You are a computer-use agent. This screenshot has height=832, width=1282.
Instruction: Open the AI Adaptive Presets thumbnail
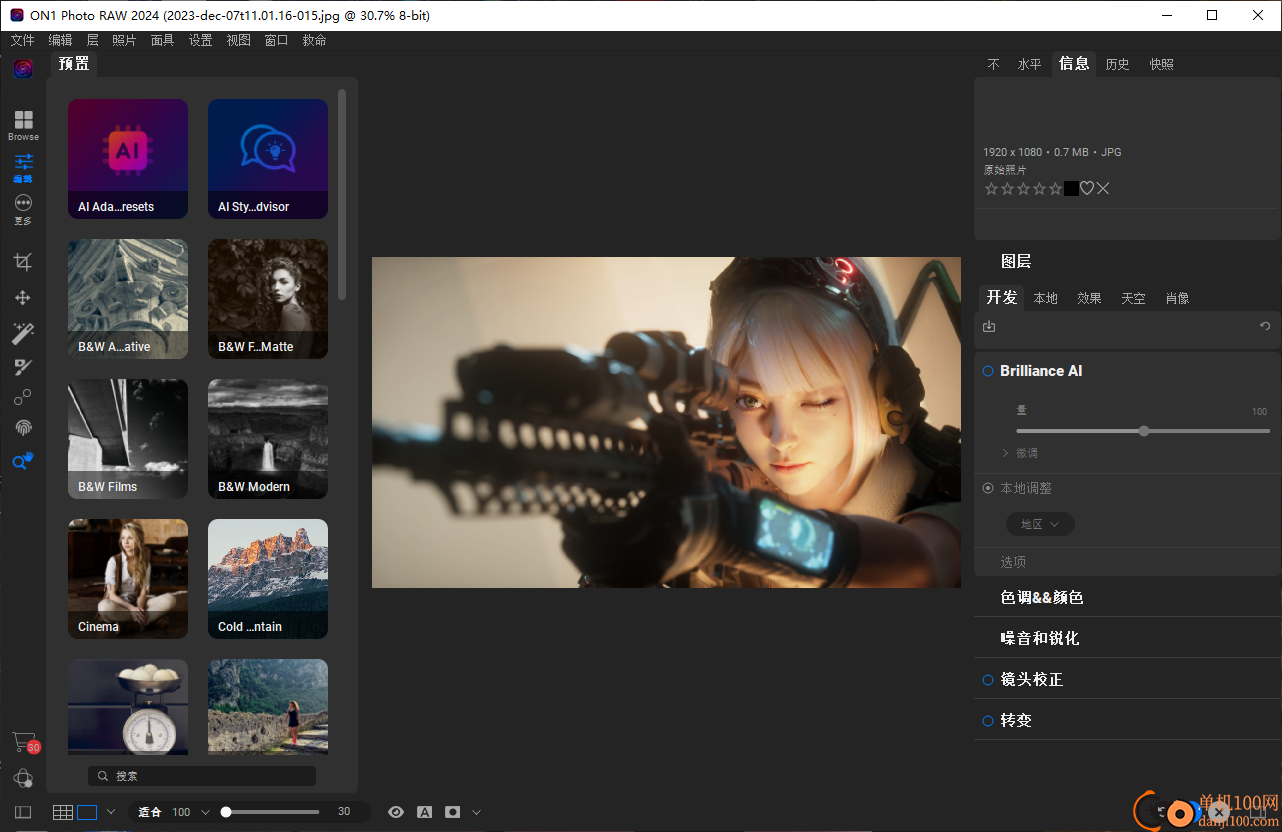pos(128,159)
